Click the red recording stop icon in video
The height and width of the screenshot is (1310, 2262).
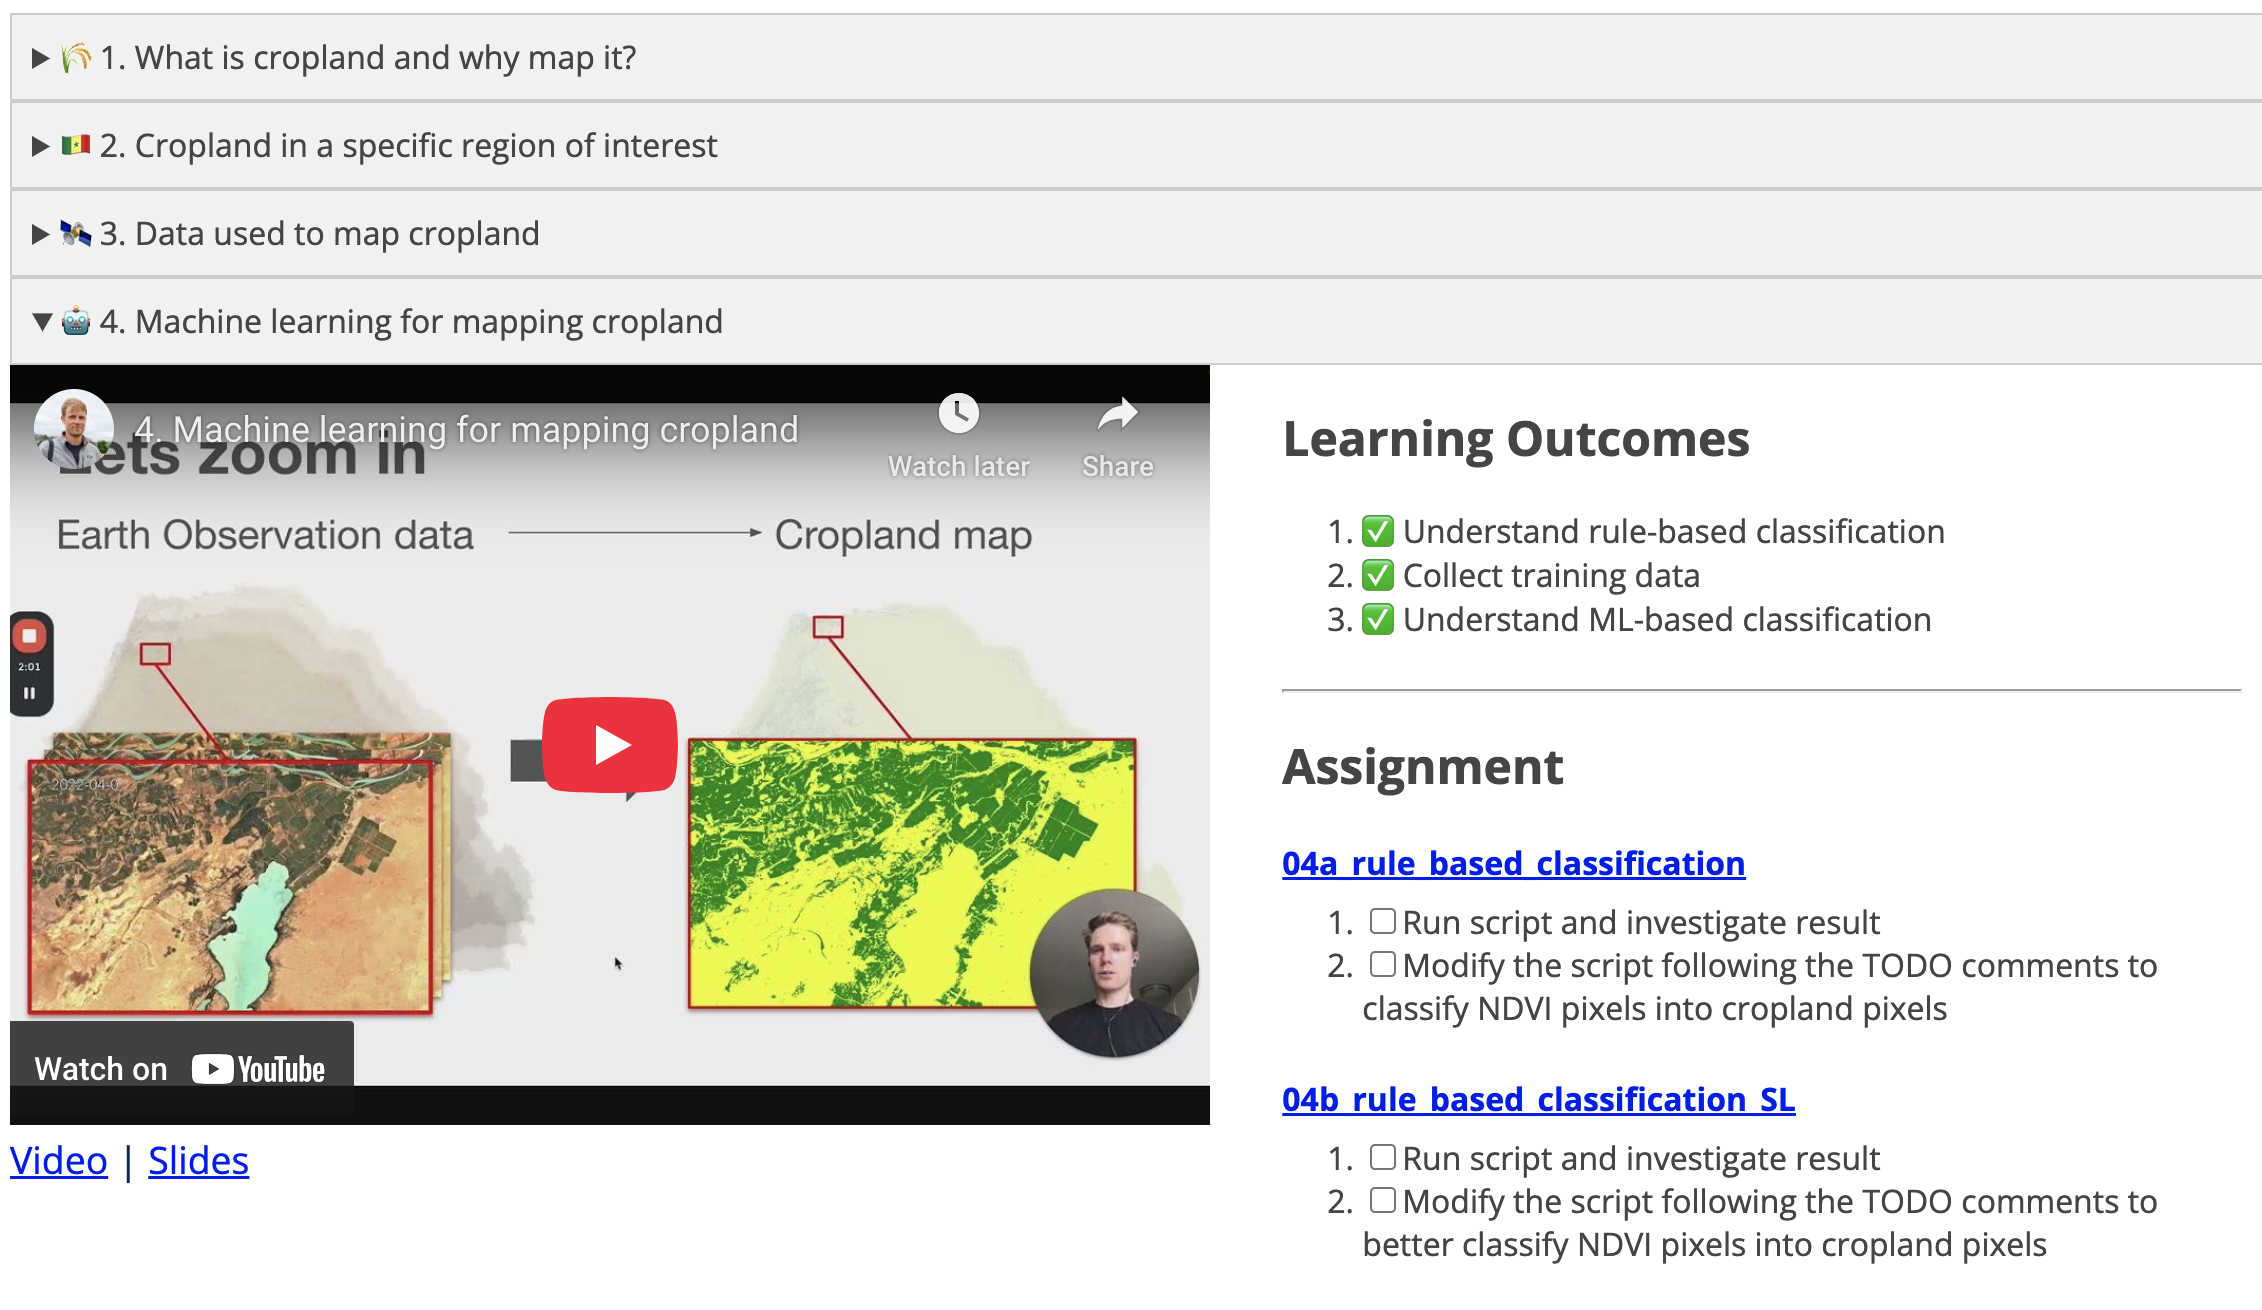click(x=29, y=636)
